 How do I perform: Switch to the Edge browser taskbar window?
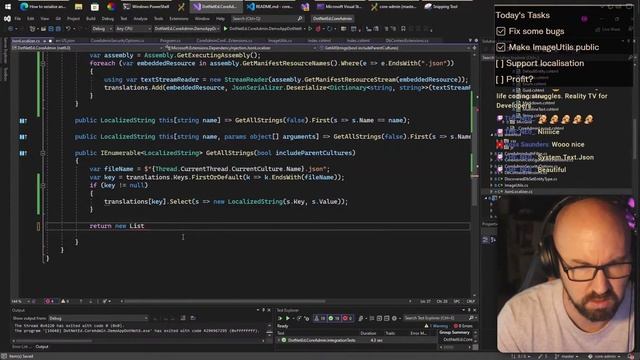click(x=43, y=7)
